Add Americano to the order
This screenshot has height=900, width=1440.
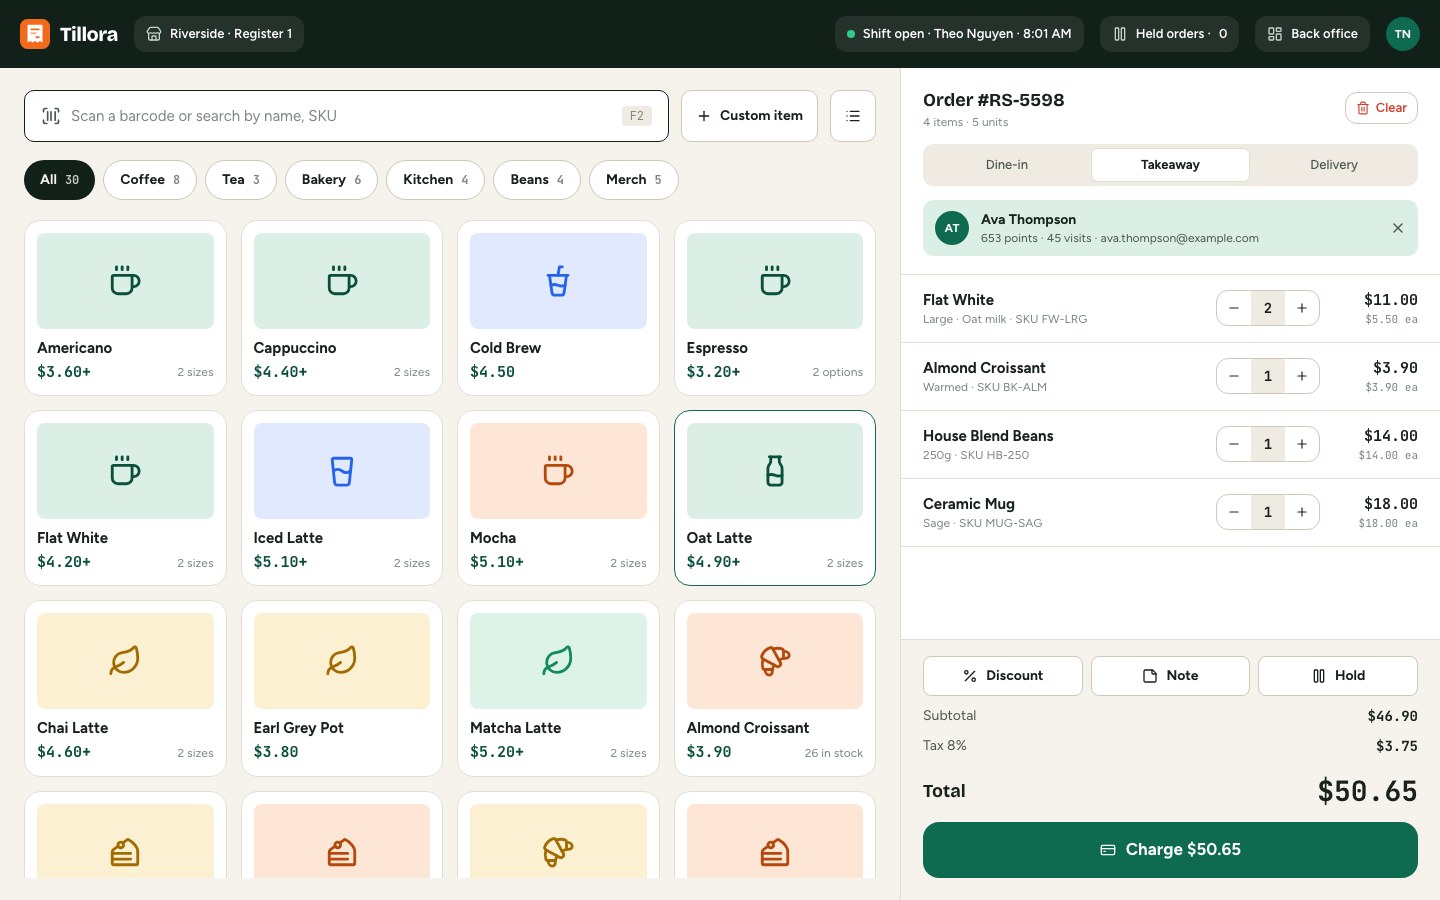click(125, 308)
